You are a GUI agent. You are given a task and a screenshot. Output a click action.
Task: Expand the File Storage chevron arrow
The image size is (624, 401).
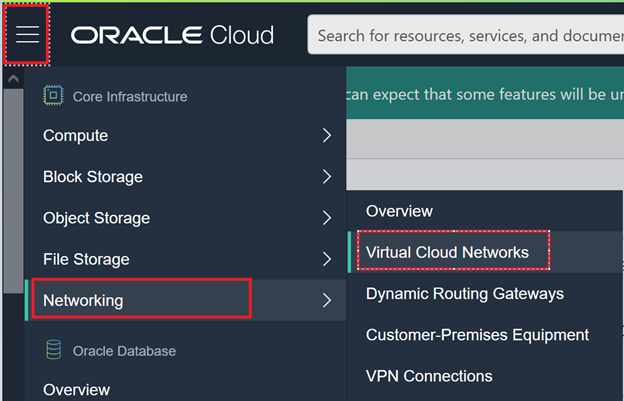(327, 259)
